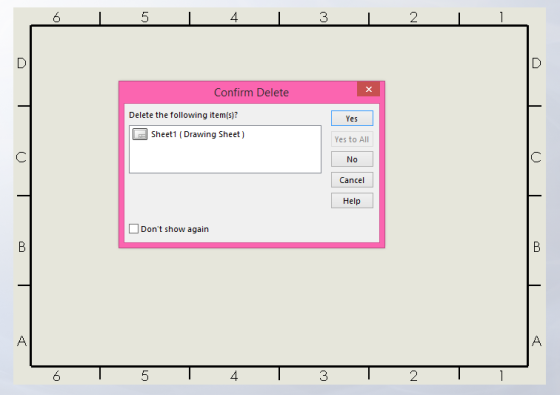Enable the Don't show again checkbox

click(134, 229)
